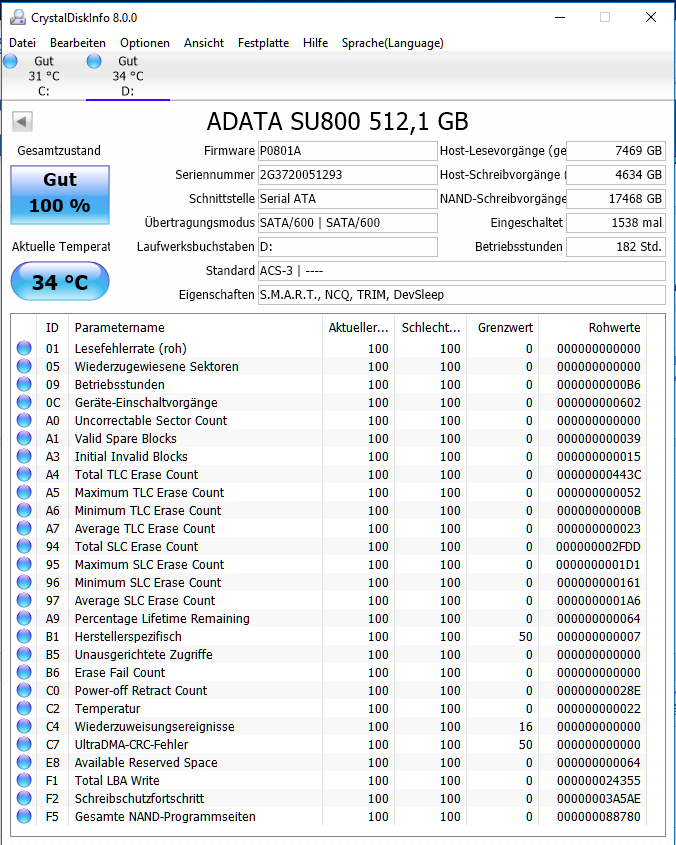The height and width of the screenshot is (845, 676).
Task: Click raw value 000000088780
Action: 599,817
